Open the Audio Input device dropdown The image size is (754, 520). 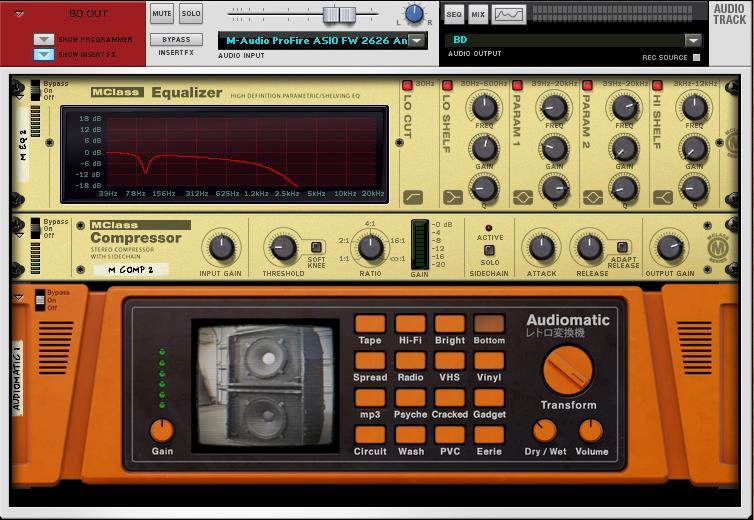pyautogui.click(x=417, y=41)
